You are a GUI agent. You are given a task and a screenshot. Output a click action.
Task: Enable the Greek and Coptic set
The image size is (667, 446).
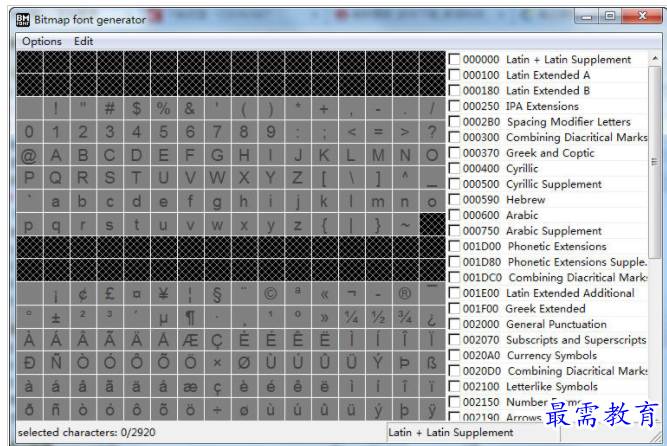tap(454, 153)
